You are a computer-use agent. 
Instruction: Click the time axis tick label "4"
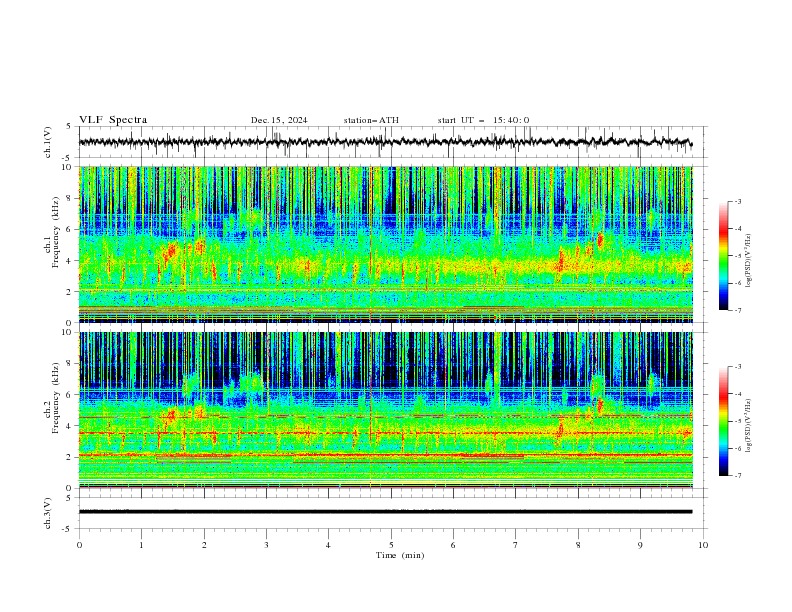pyautogui.click(x=329, y=545)
